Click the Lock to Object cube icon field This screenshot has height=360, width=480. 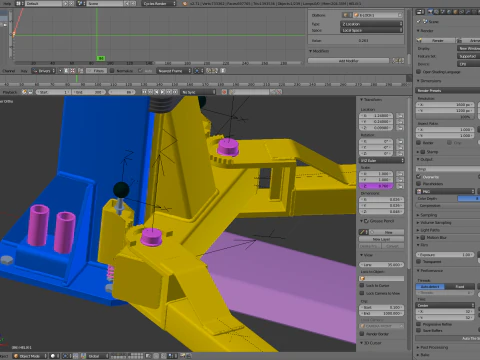coord(382,278)
